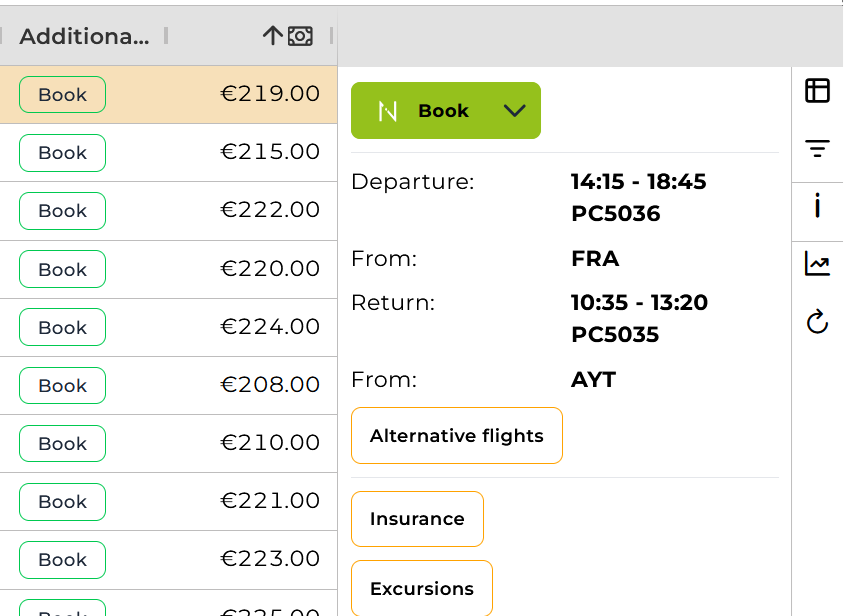Click the info icon in sidebar
This screenshot has width=855, height=616.
coord(817,207)
